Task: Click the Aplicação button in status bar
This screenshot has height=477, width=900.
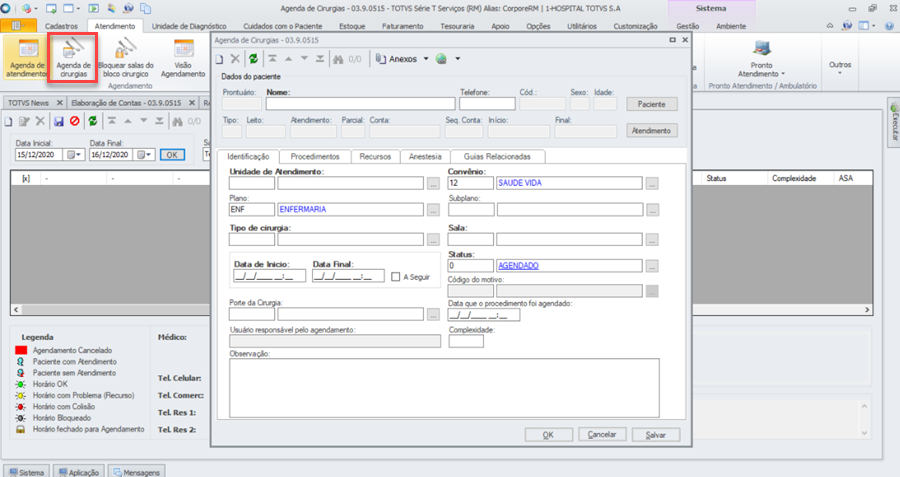Action: pos(79,472)
